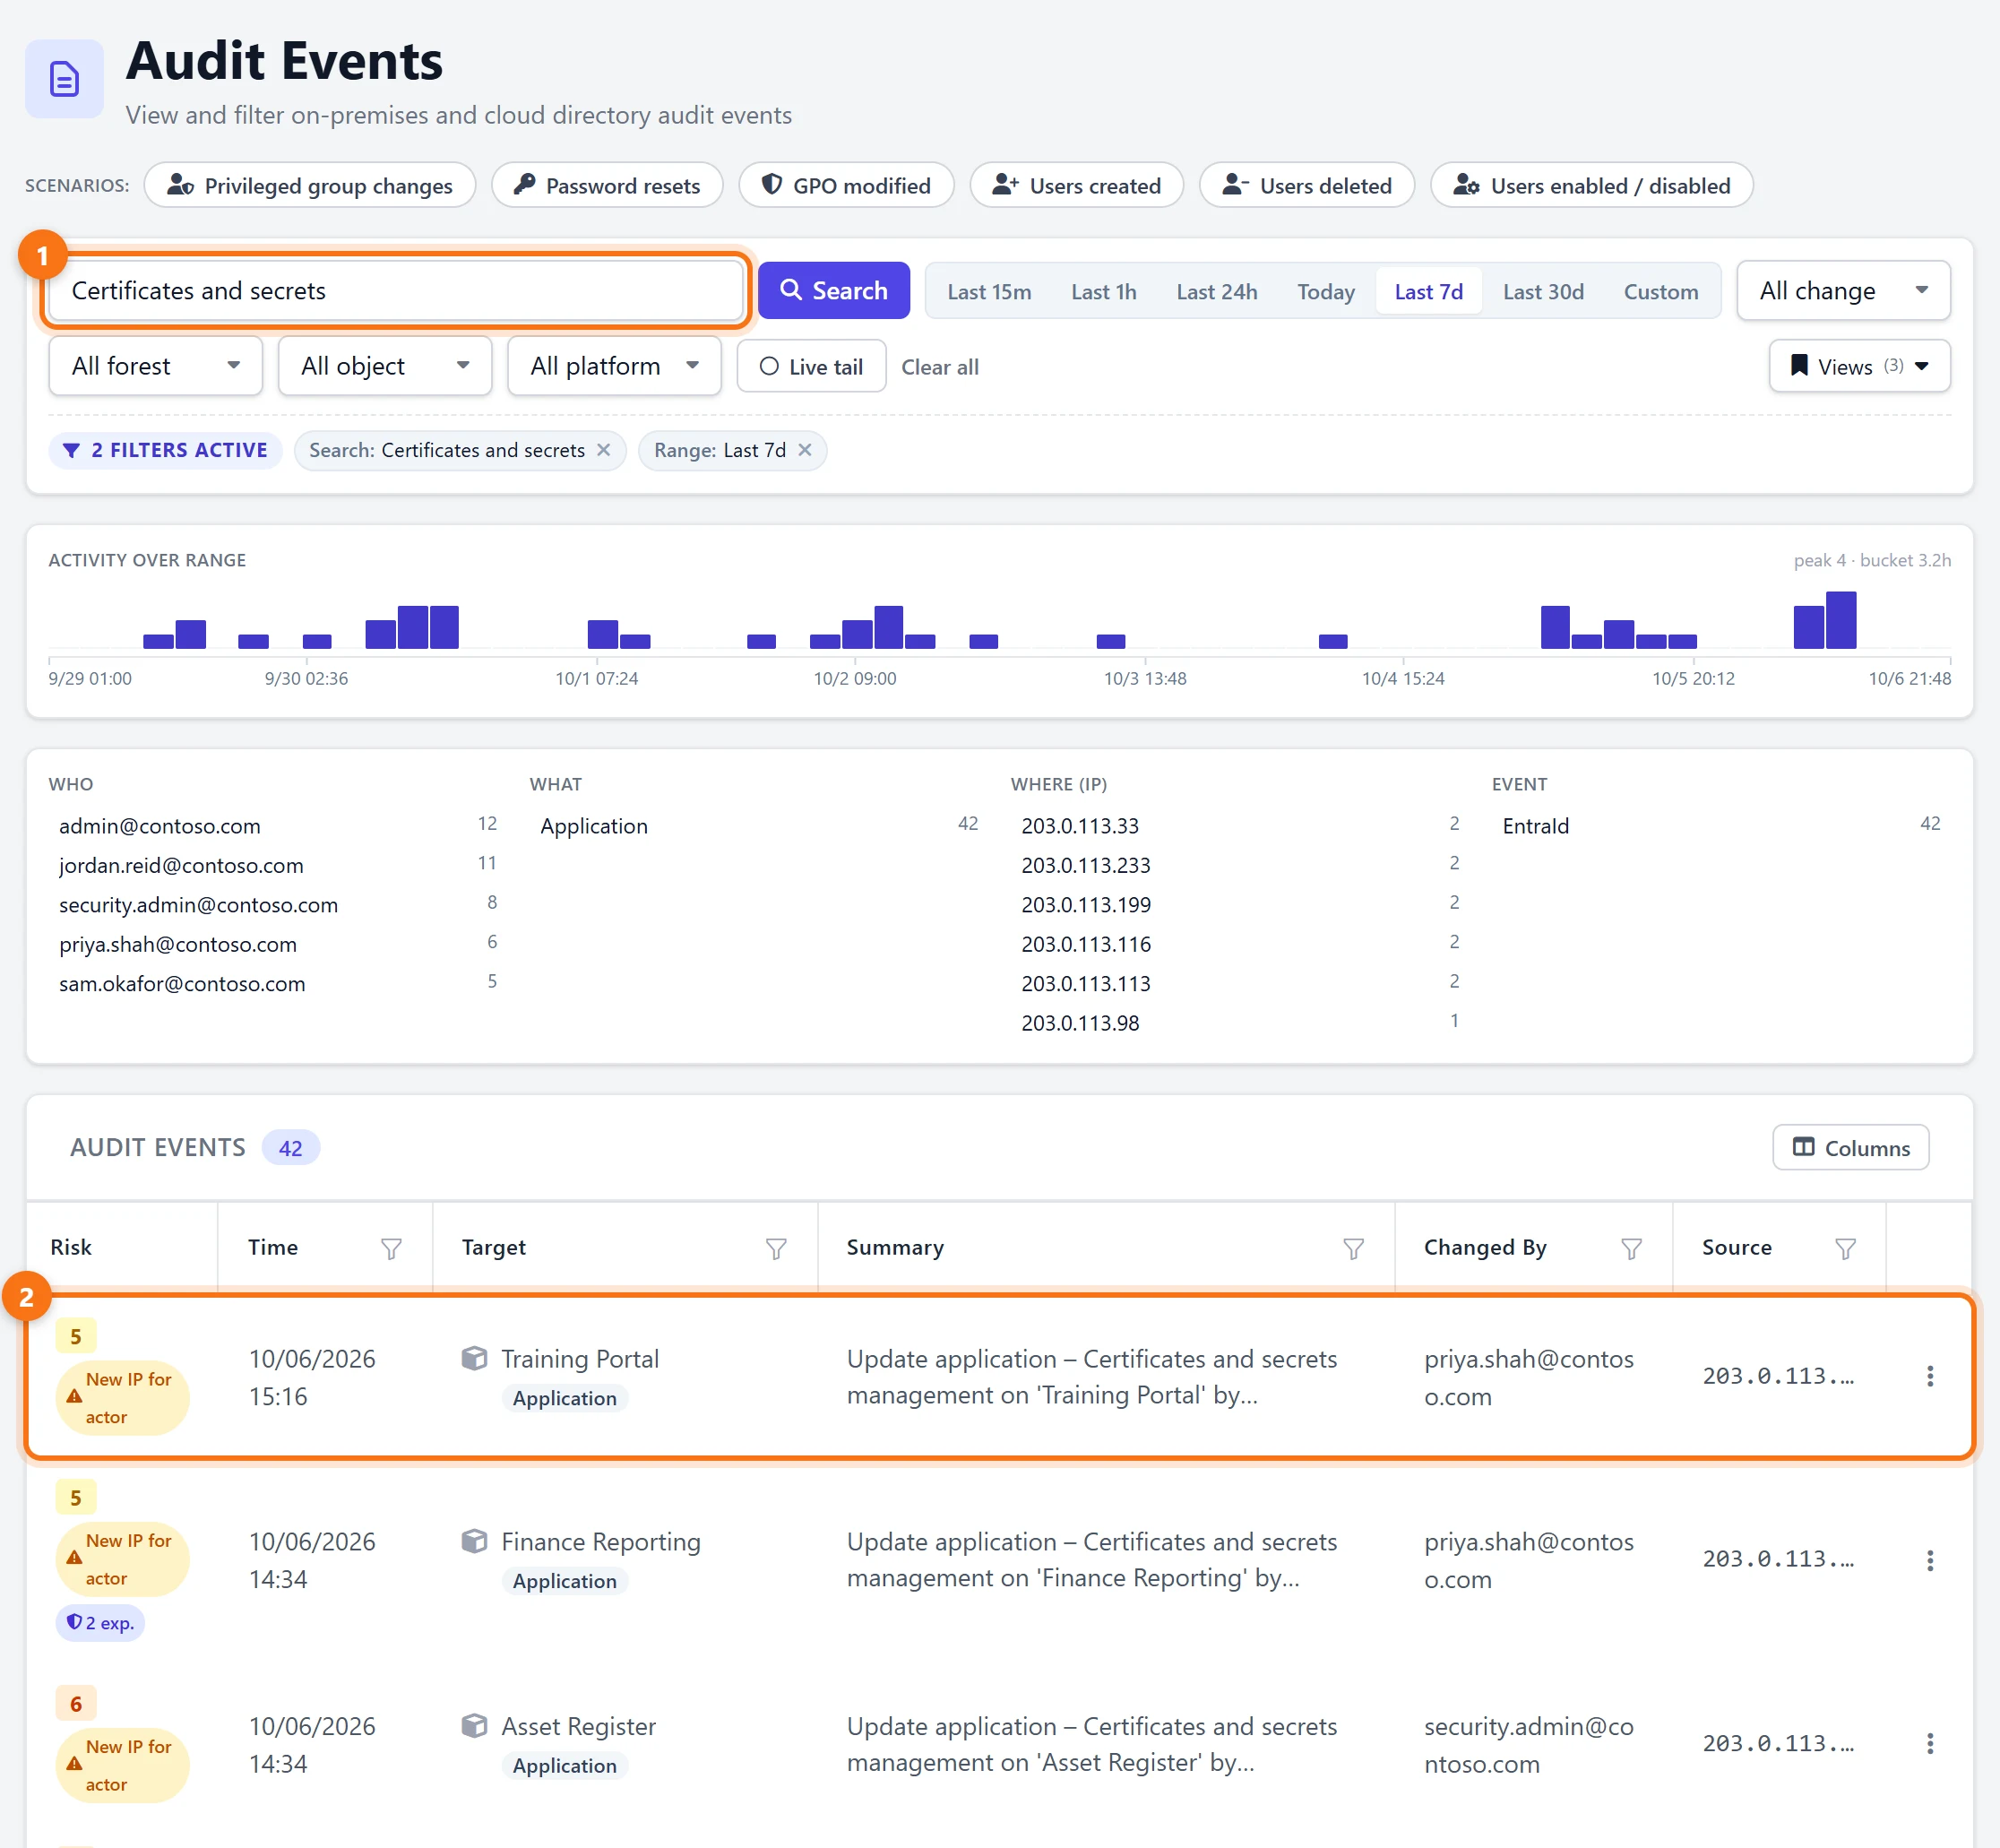Open Target column filter icon

coord(776,1248)
